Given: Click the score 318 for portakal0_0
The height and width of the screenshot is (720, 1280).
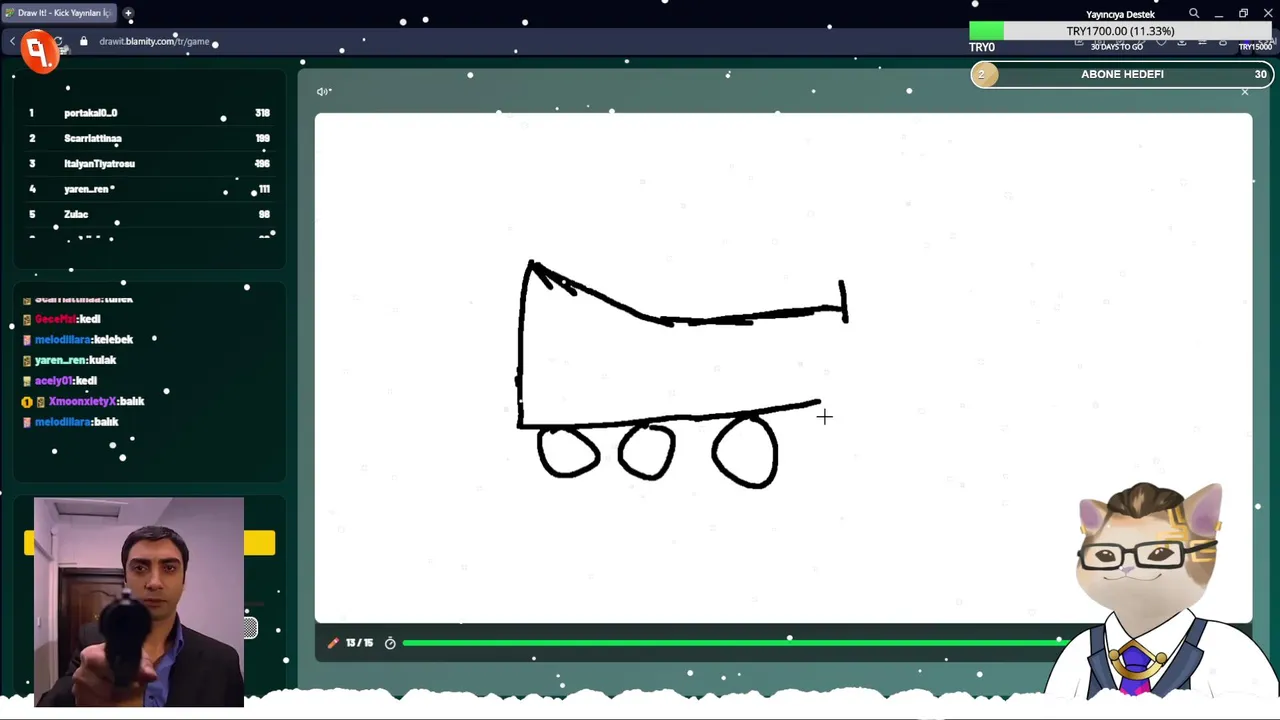Looking at the screenshot, I should pos(262,113).
